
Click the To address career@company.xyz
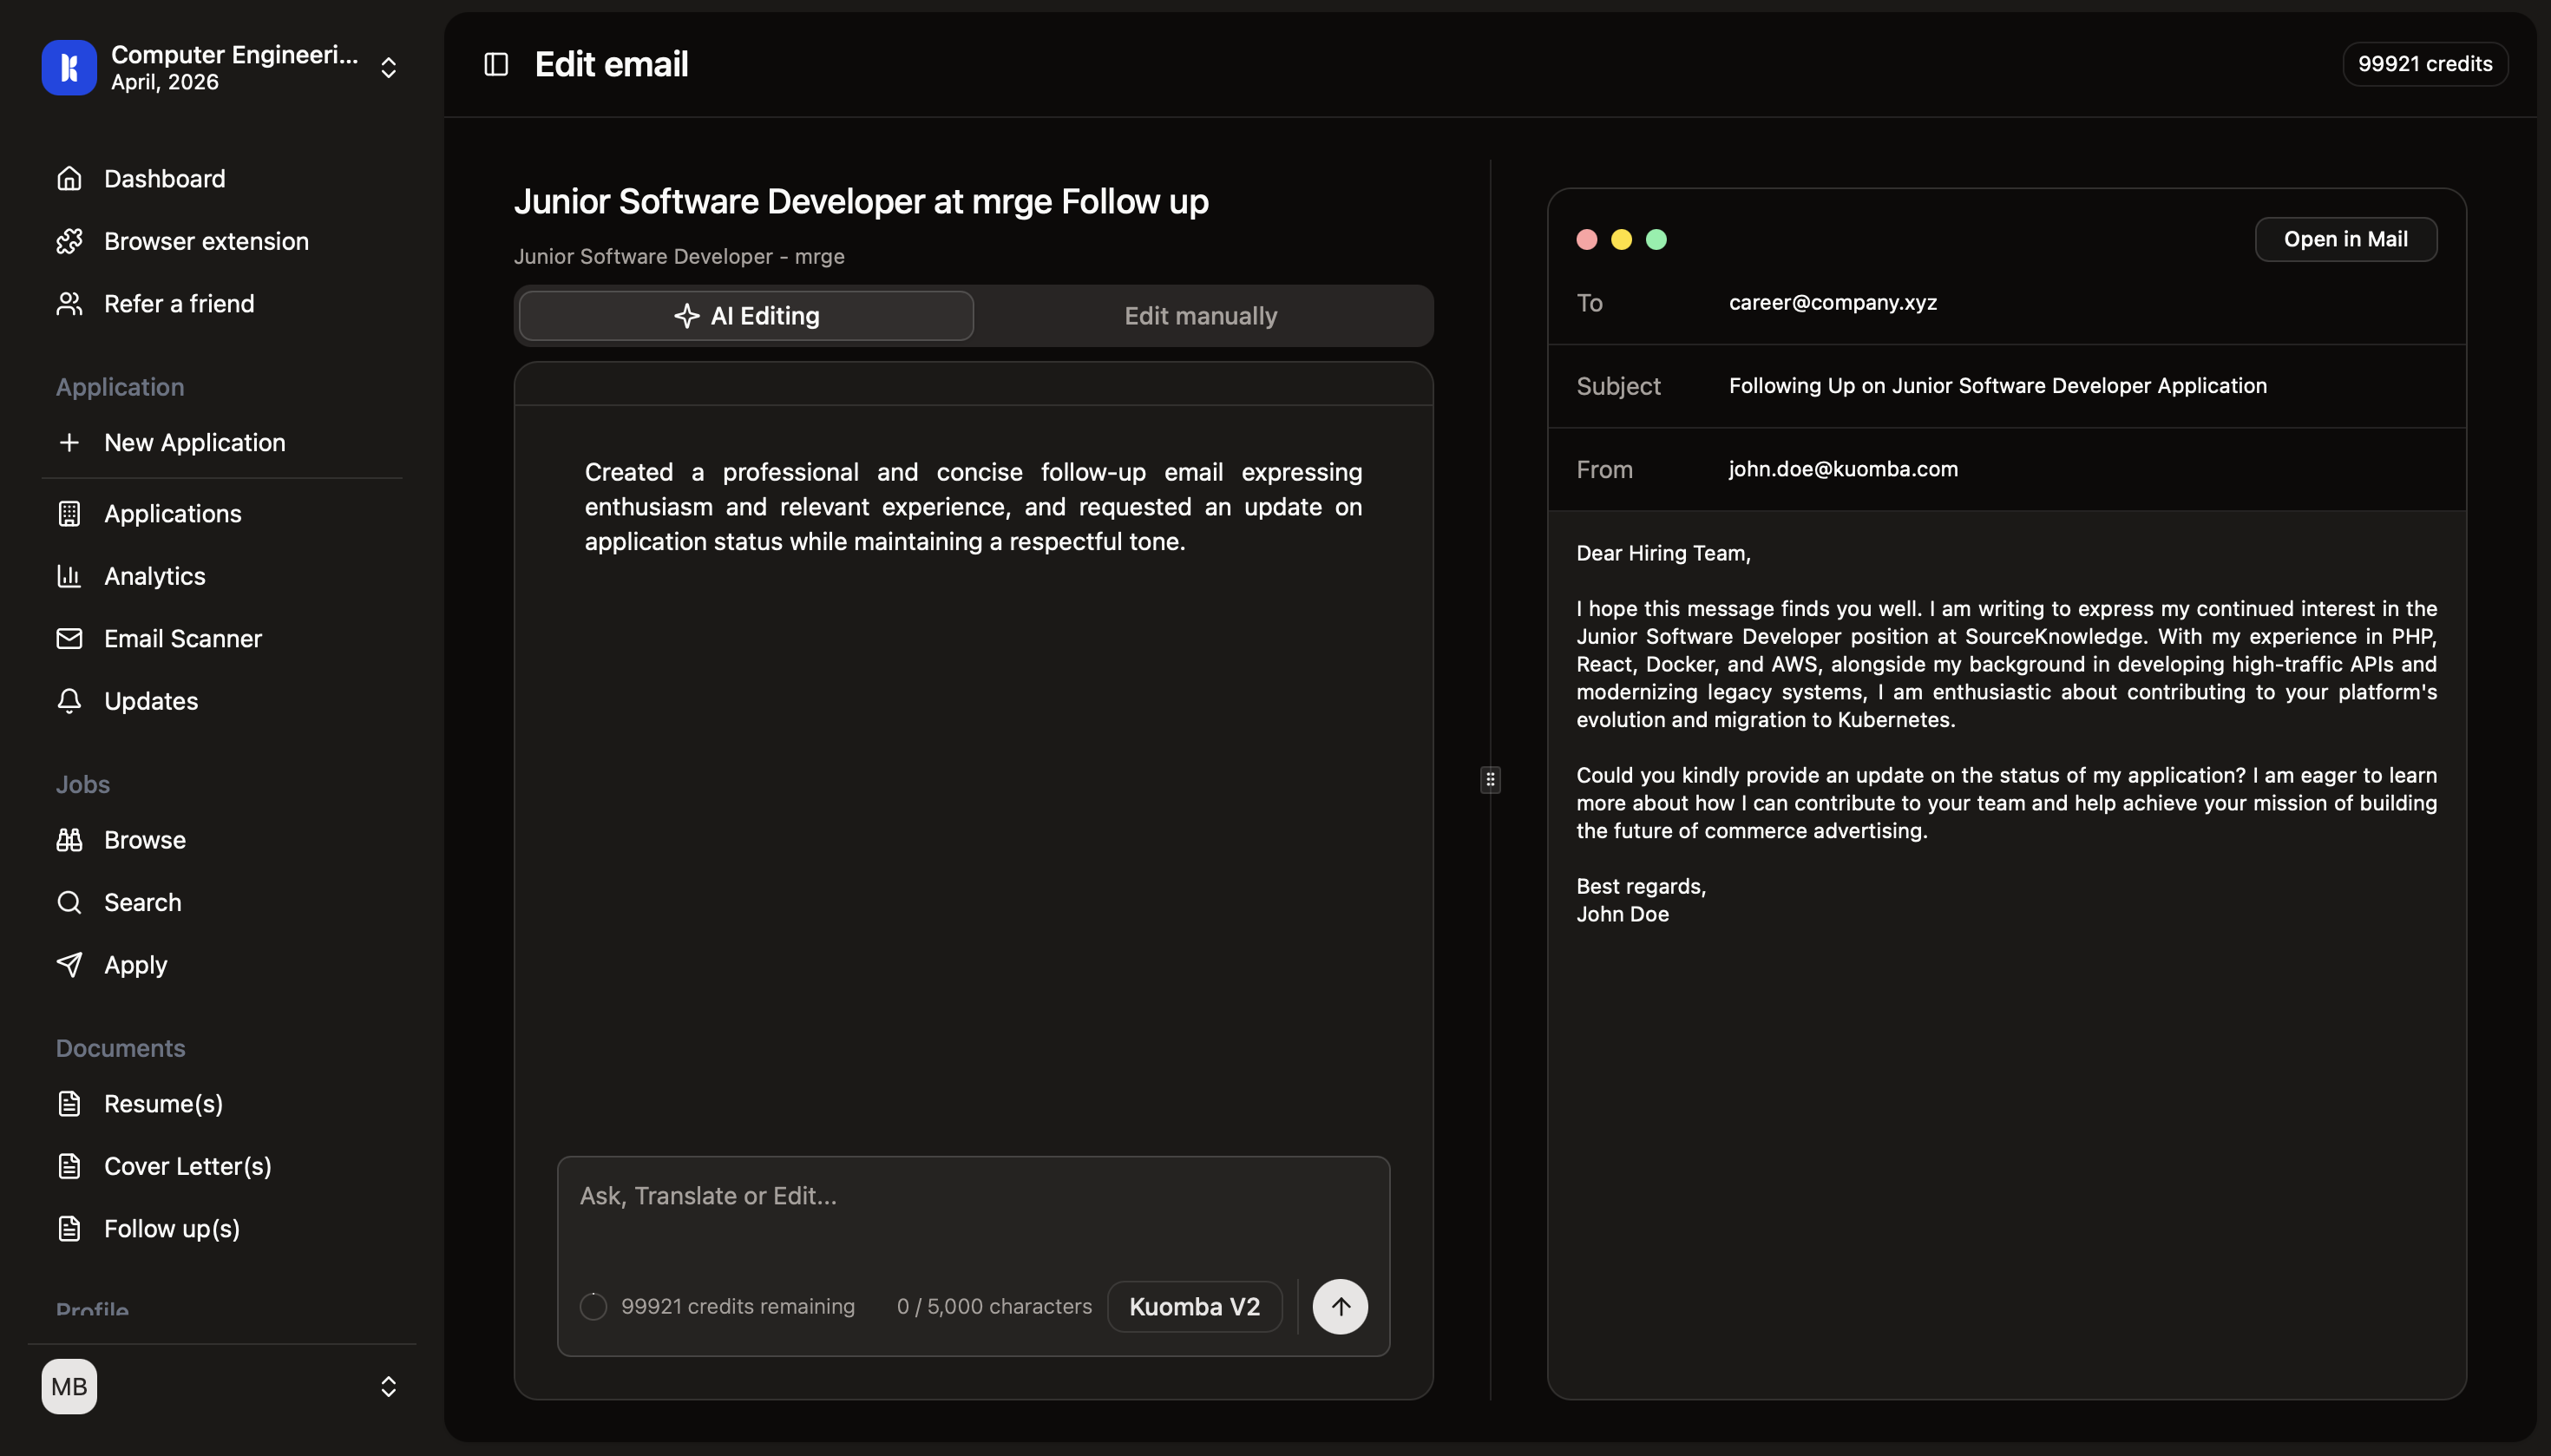point(1833,302)
